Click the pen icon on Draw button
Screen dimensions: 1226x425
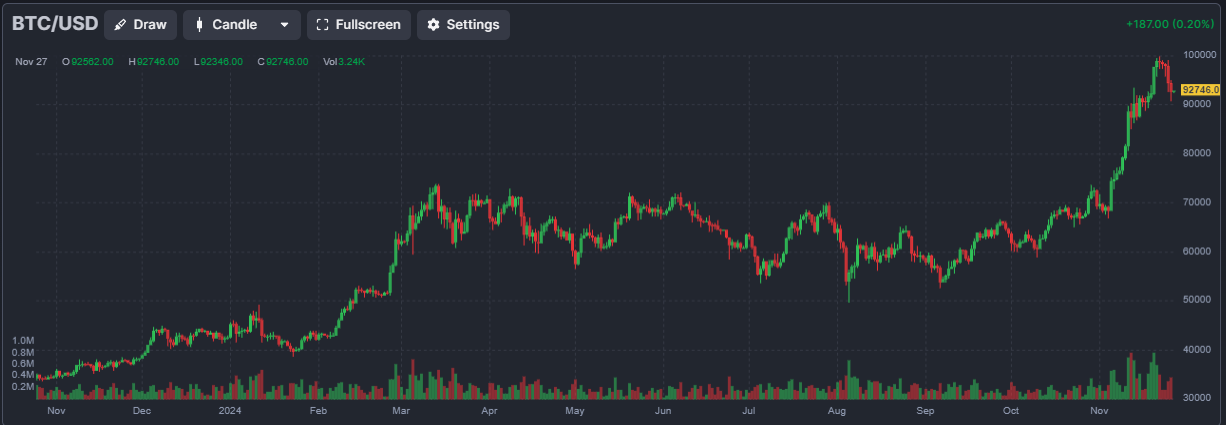point(120,25)
